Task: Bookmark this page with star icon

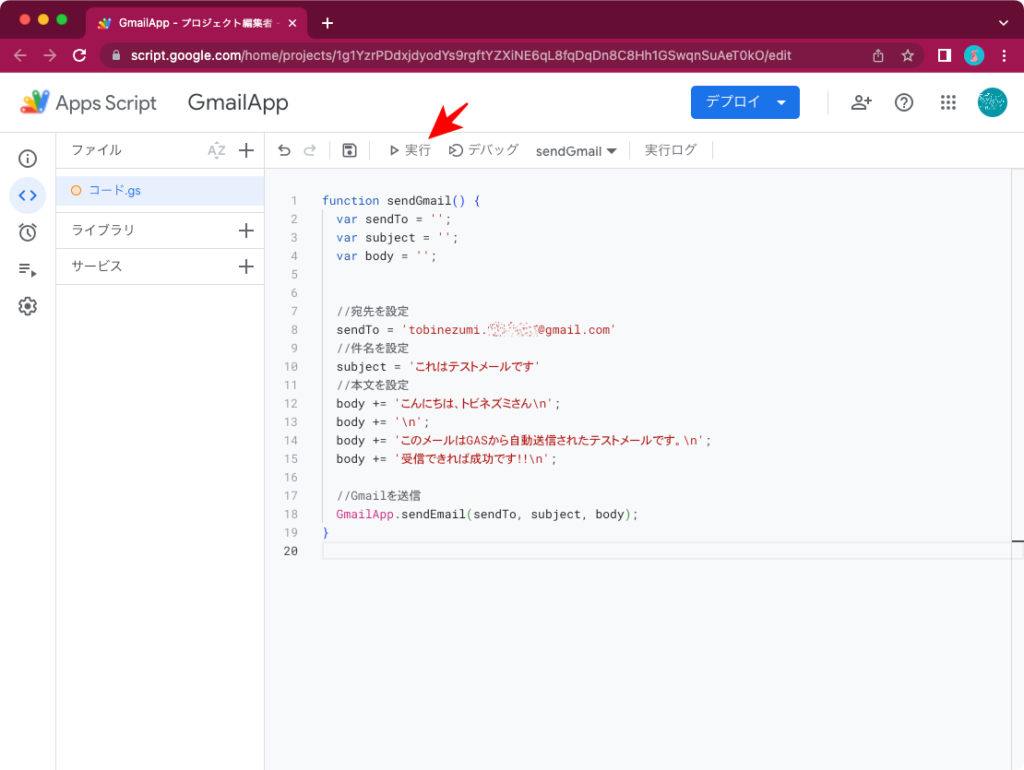Action: 908,56
